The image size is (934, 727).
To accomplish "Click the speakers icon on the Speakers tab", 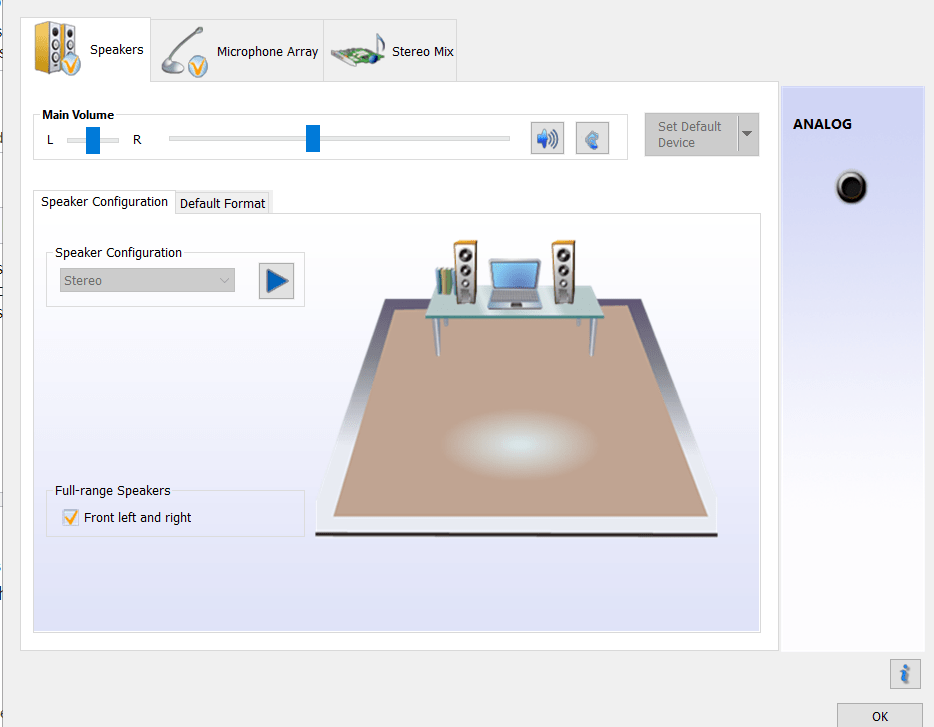I will pos(57,49).
